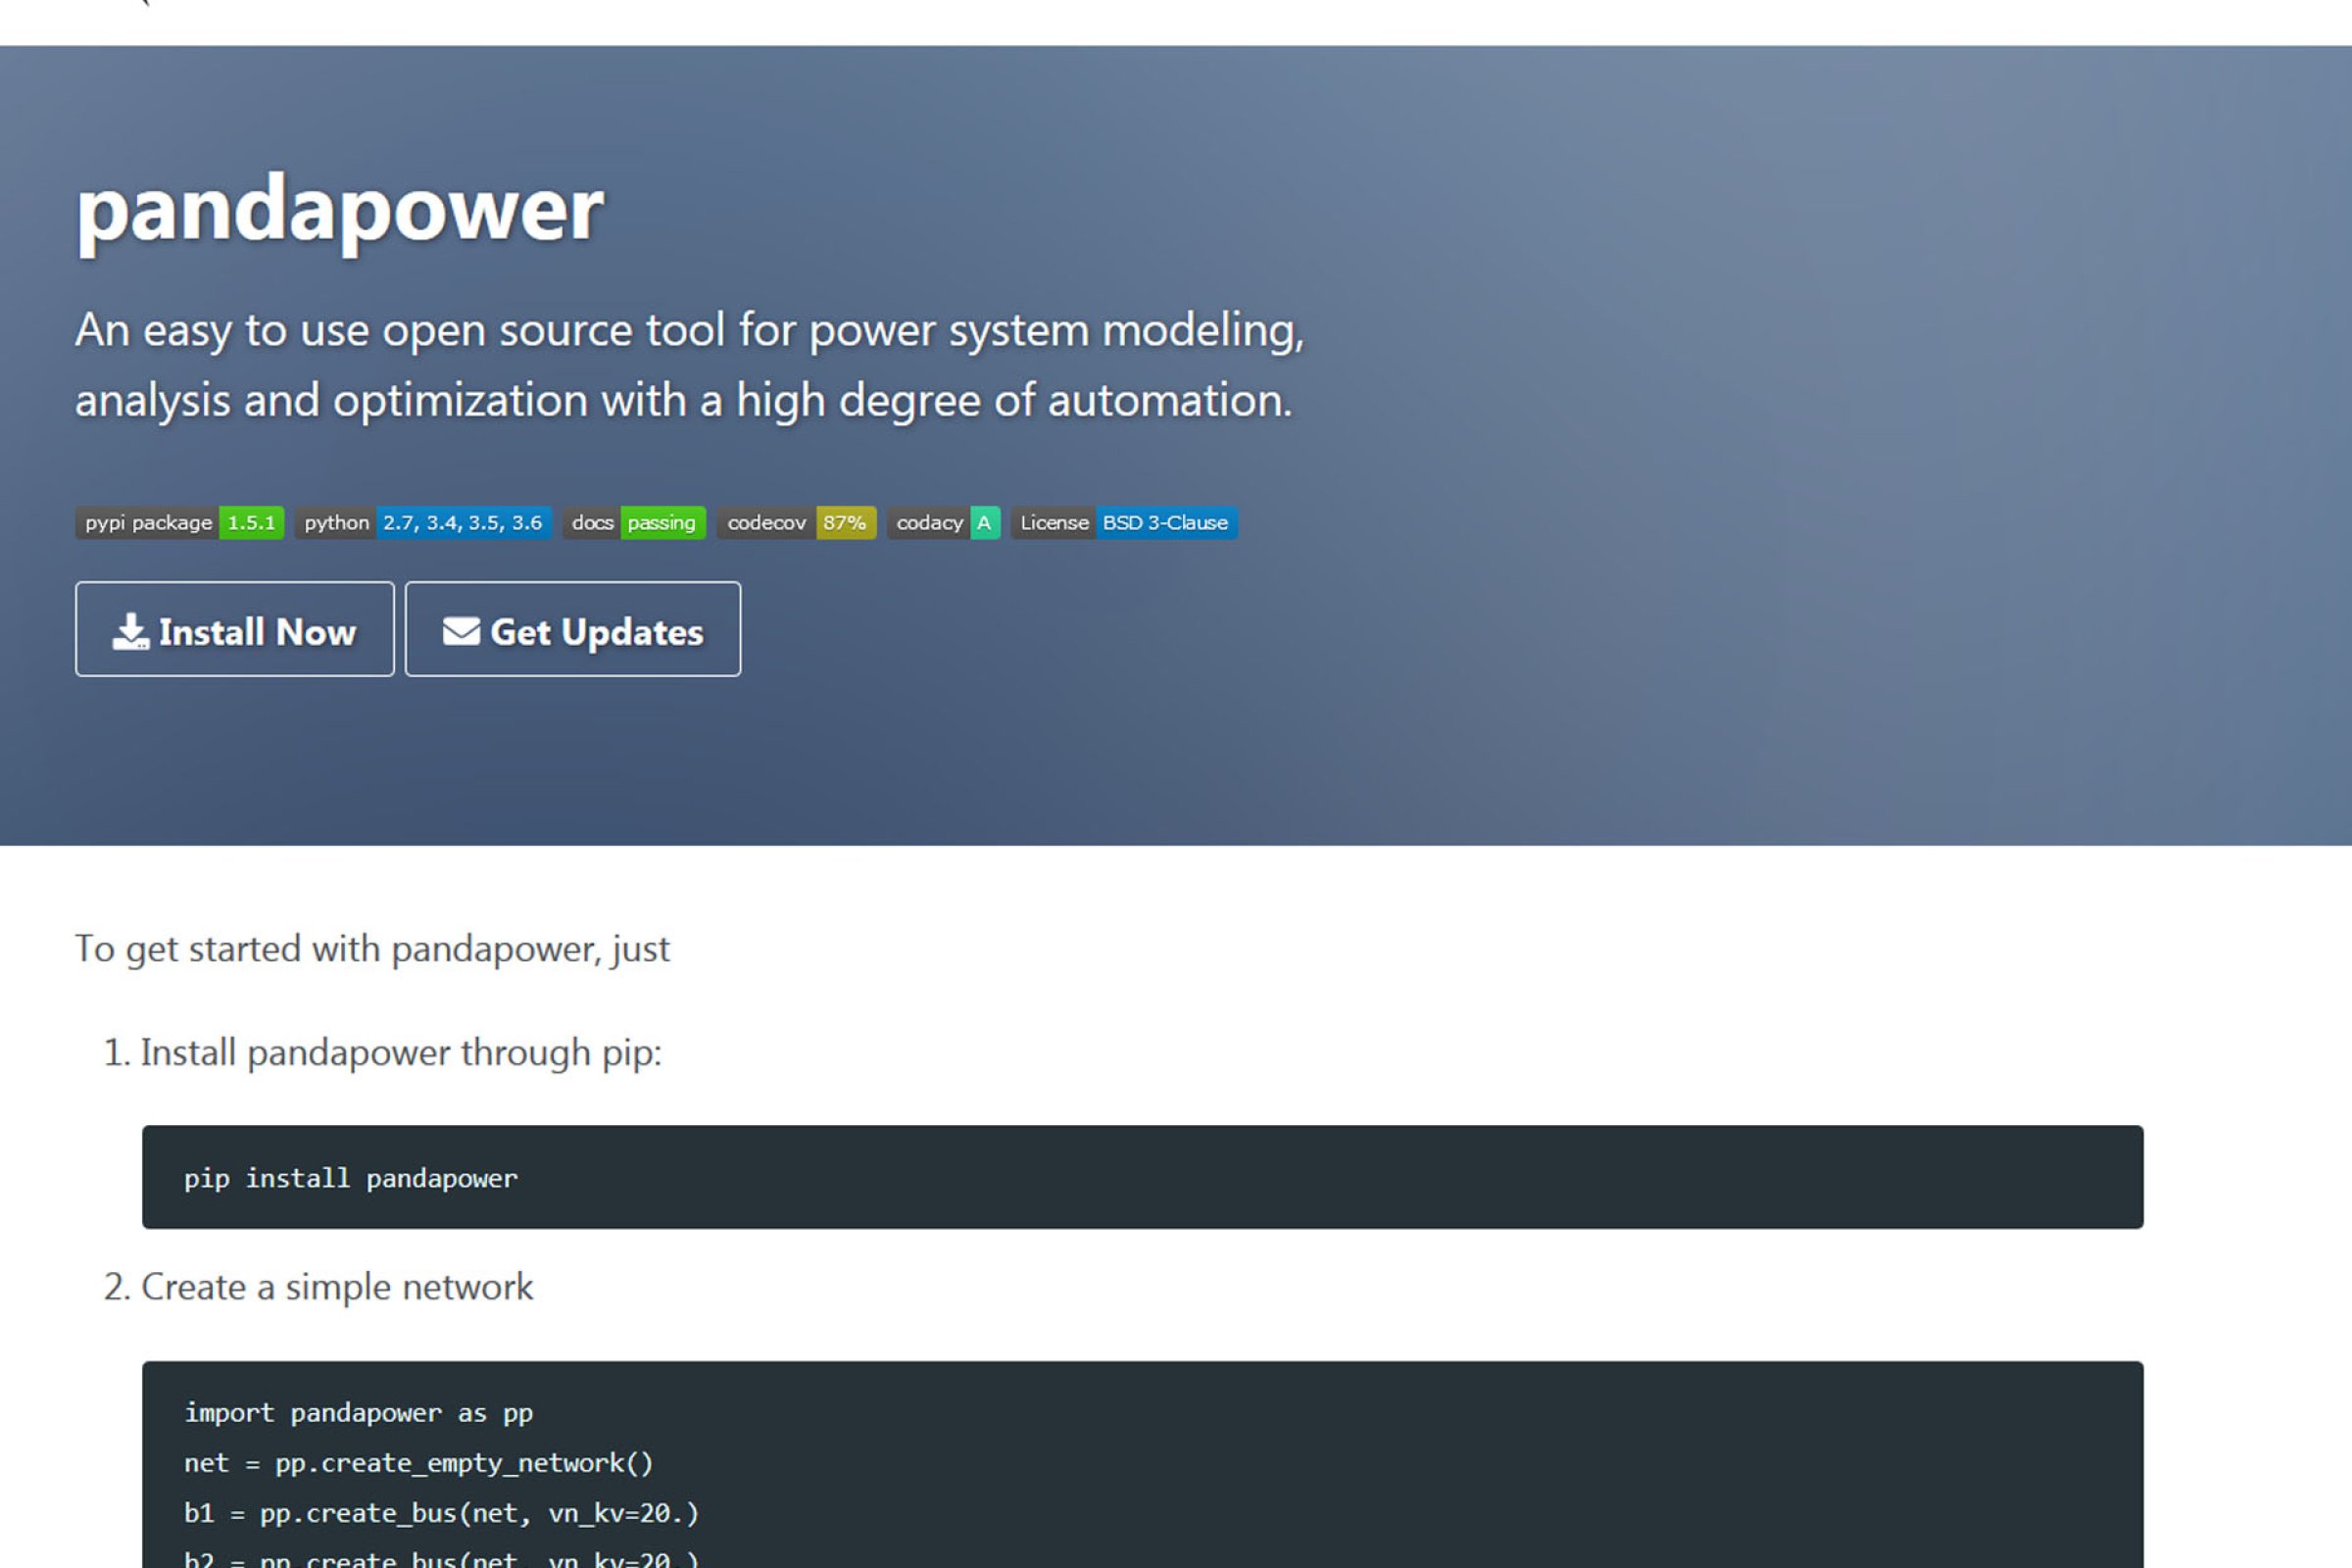The width and height of the screenshot is (2352, 1568).
Task: Click the pandapower heading title
Action: pos(340,211)
